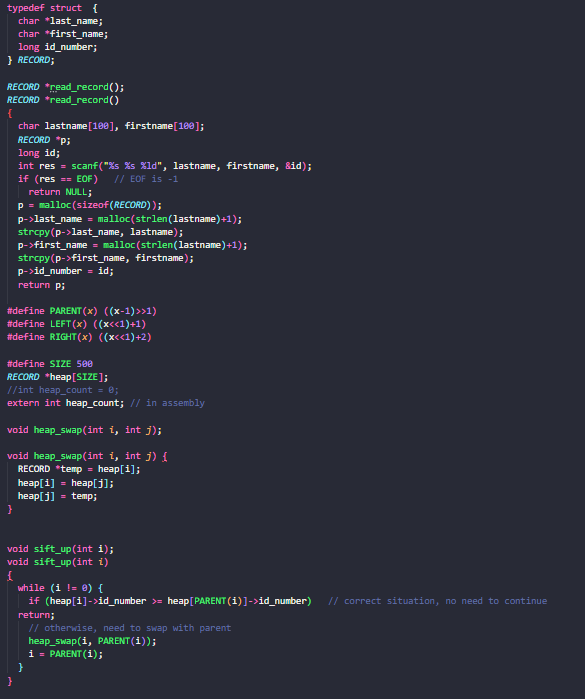Click the '// otherwise, need to swap with parent' comment
The width and height of the screenshot is (585, 699).
130,628
